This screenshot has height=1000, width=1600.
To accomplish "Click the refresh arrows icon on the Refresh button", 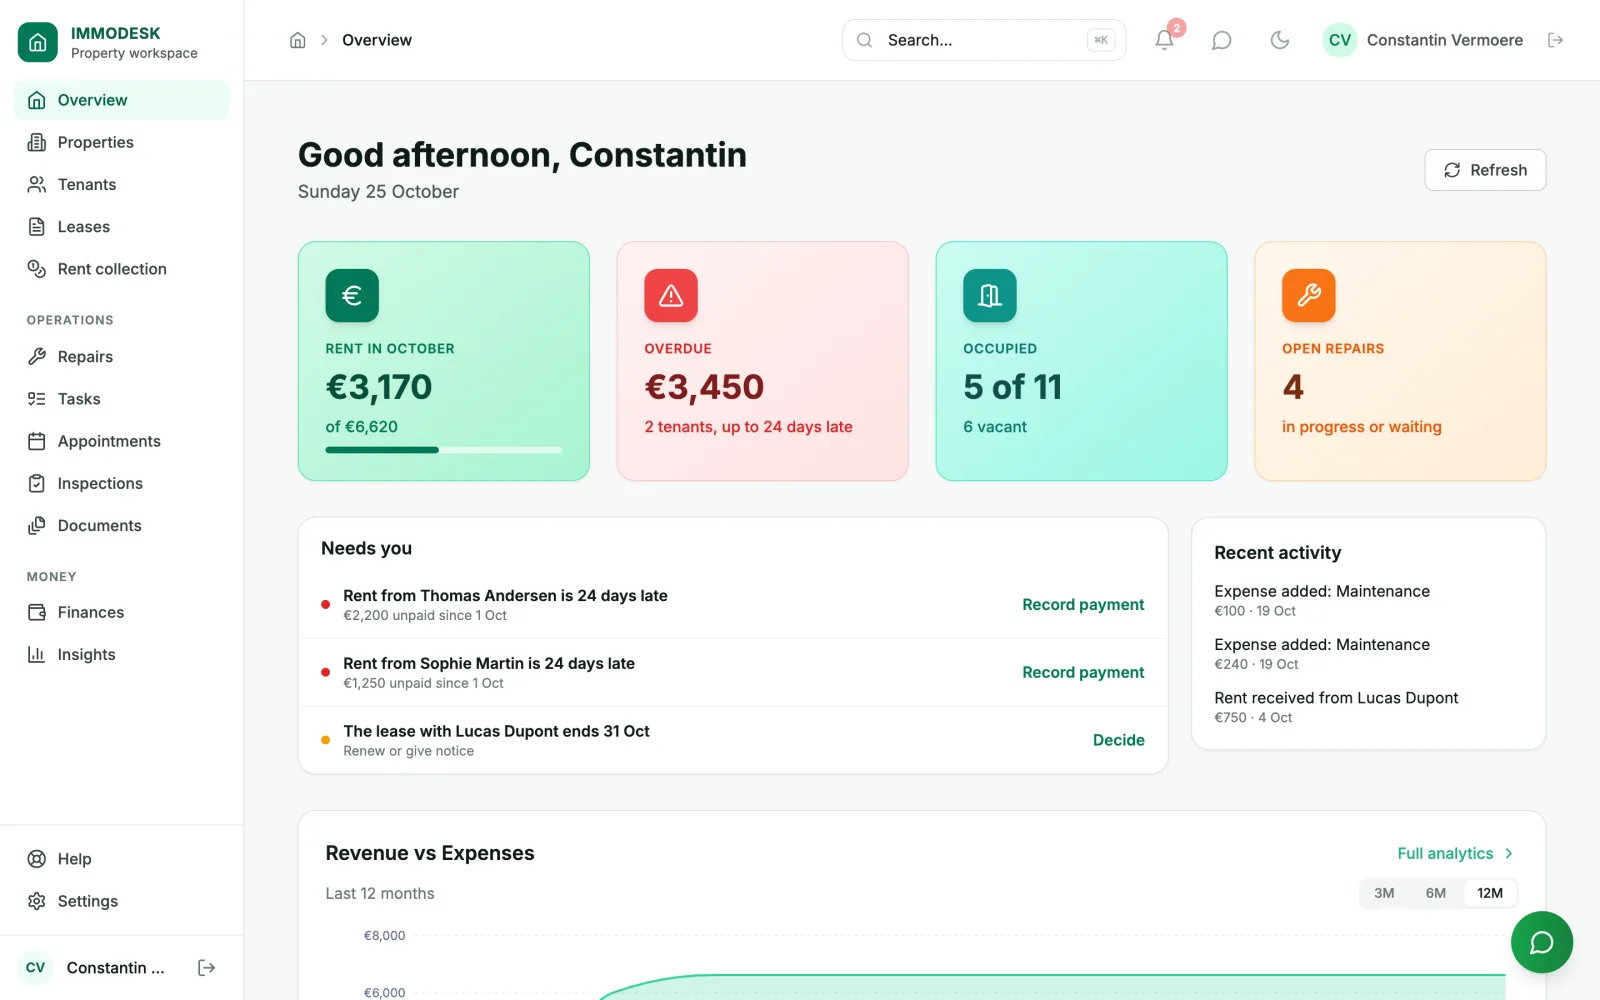I will point(1452,170).
